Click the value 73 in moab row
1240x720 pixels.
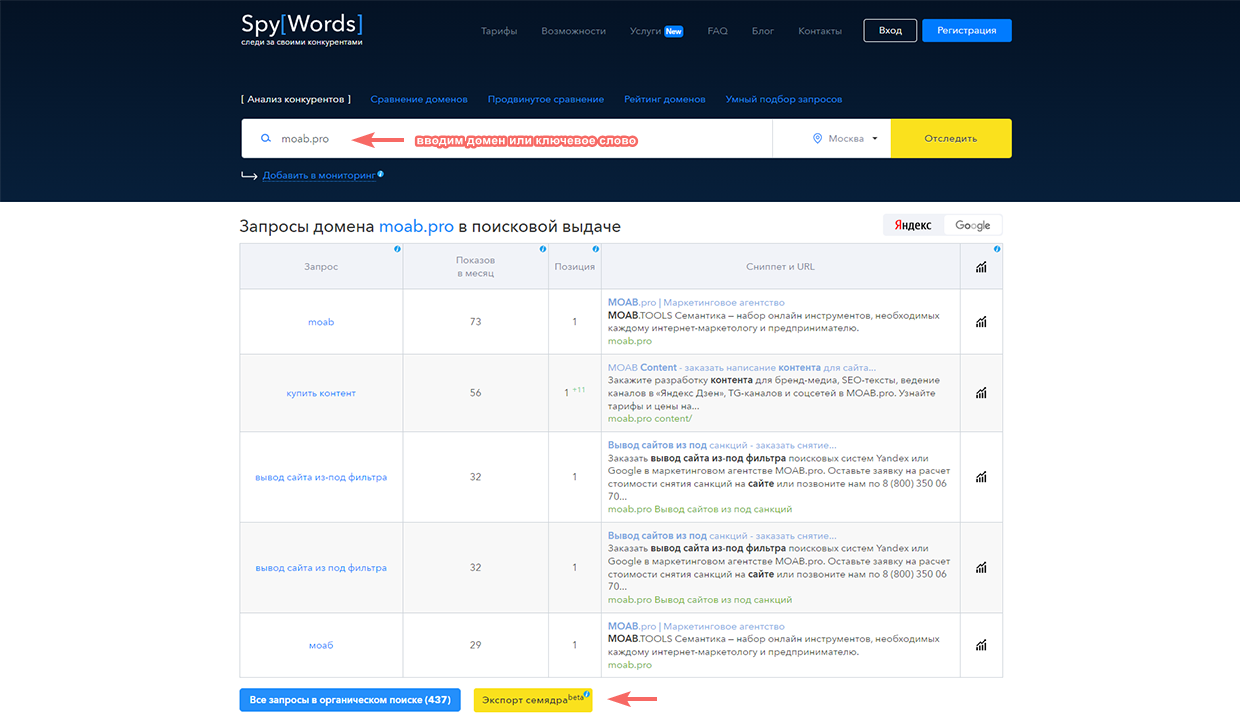click(475, 322)
